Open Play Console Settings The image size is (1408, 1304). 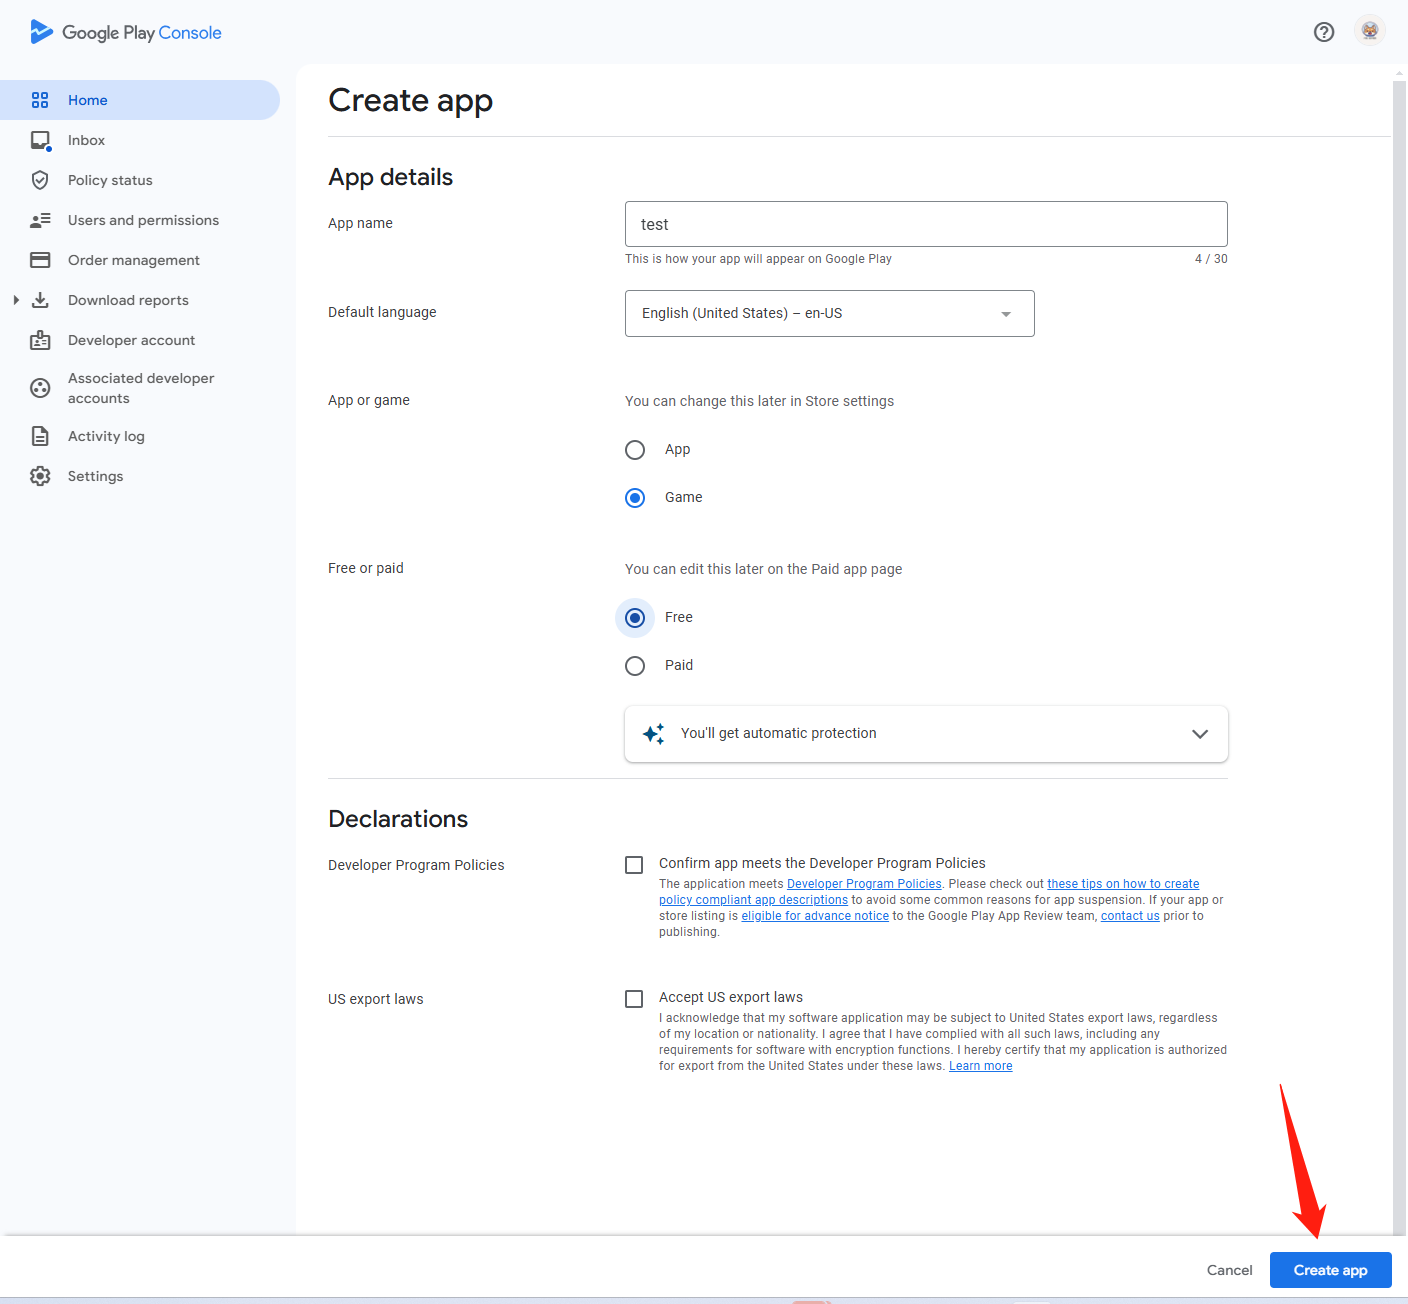pos(95,476)
